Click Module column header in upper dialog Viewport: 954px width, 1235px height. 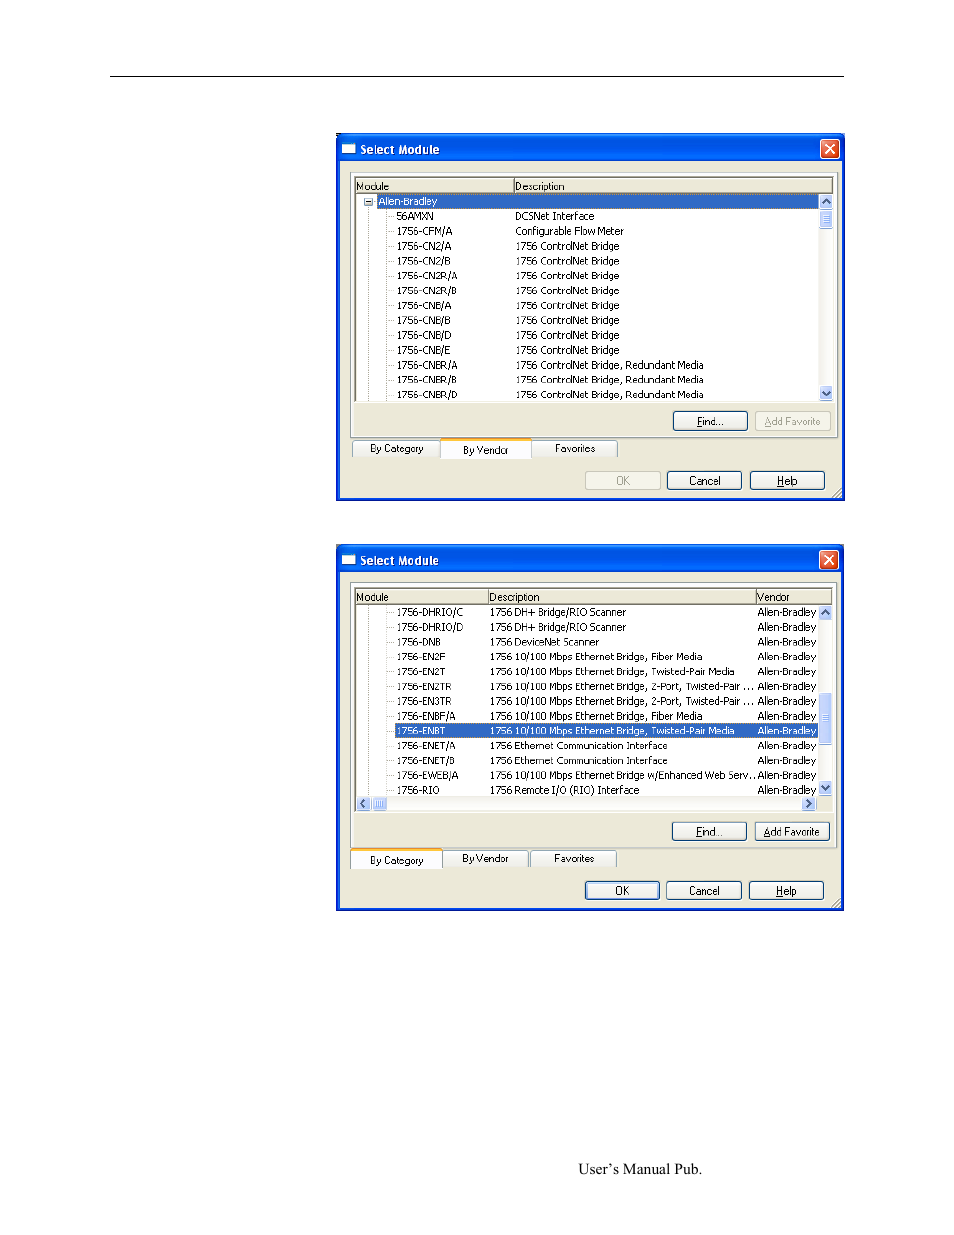(434, 186)
